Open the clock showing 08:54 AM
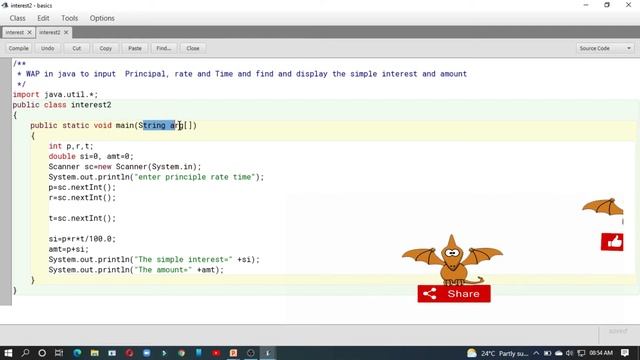640x360 pixels. 601,353
